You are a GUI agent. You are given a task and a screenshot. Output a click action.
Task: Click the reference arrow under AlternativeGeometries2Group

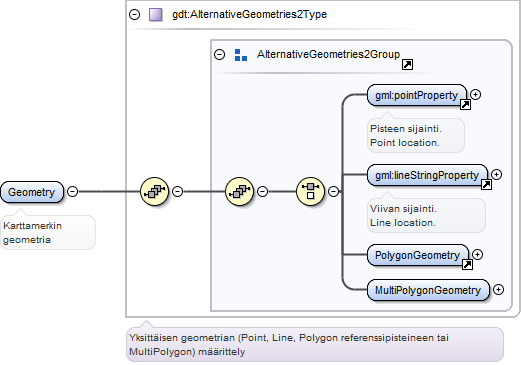[407, 64]
